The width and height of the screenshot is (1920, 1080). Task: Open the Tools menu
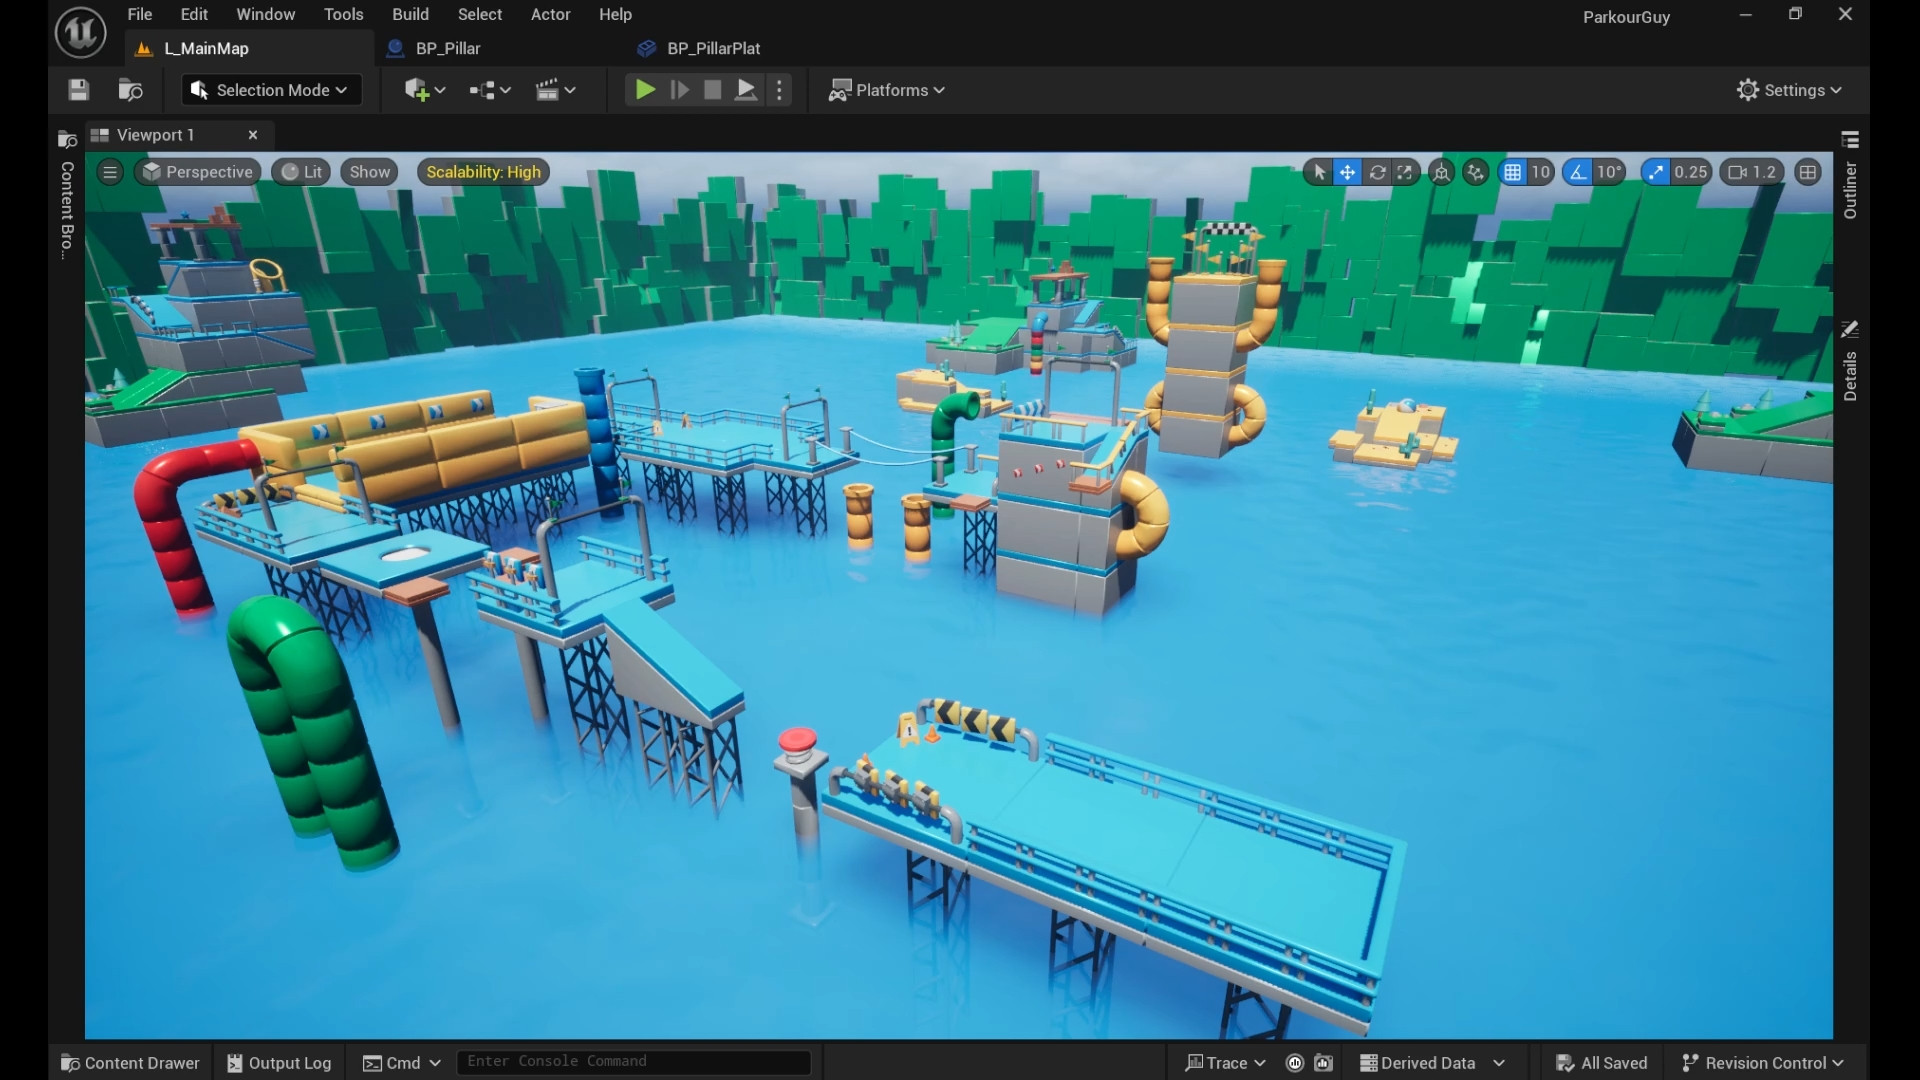coord(343,14)
